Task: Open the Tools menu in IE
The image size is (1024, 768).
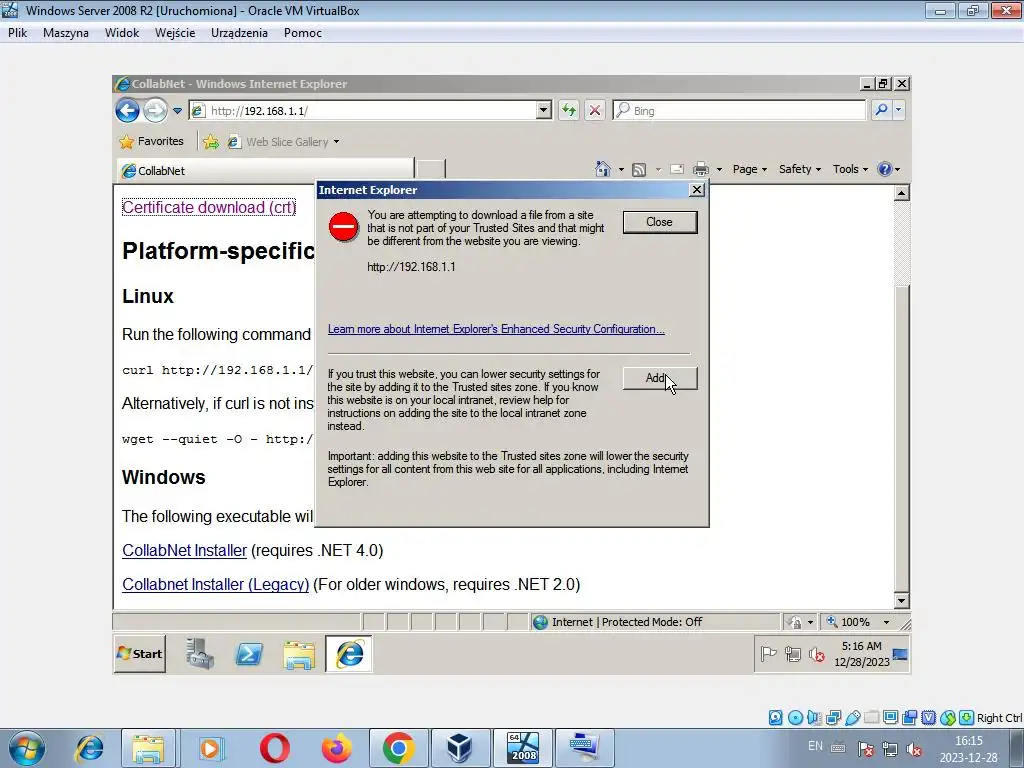Action: pyautogui.click(x=850, y=169)
